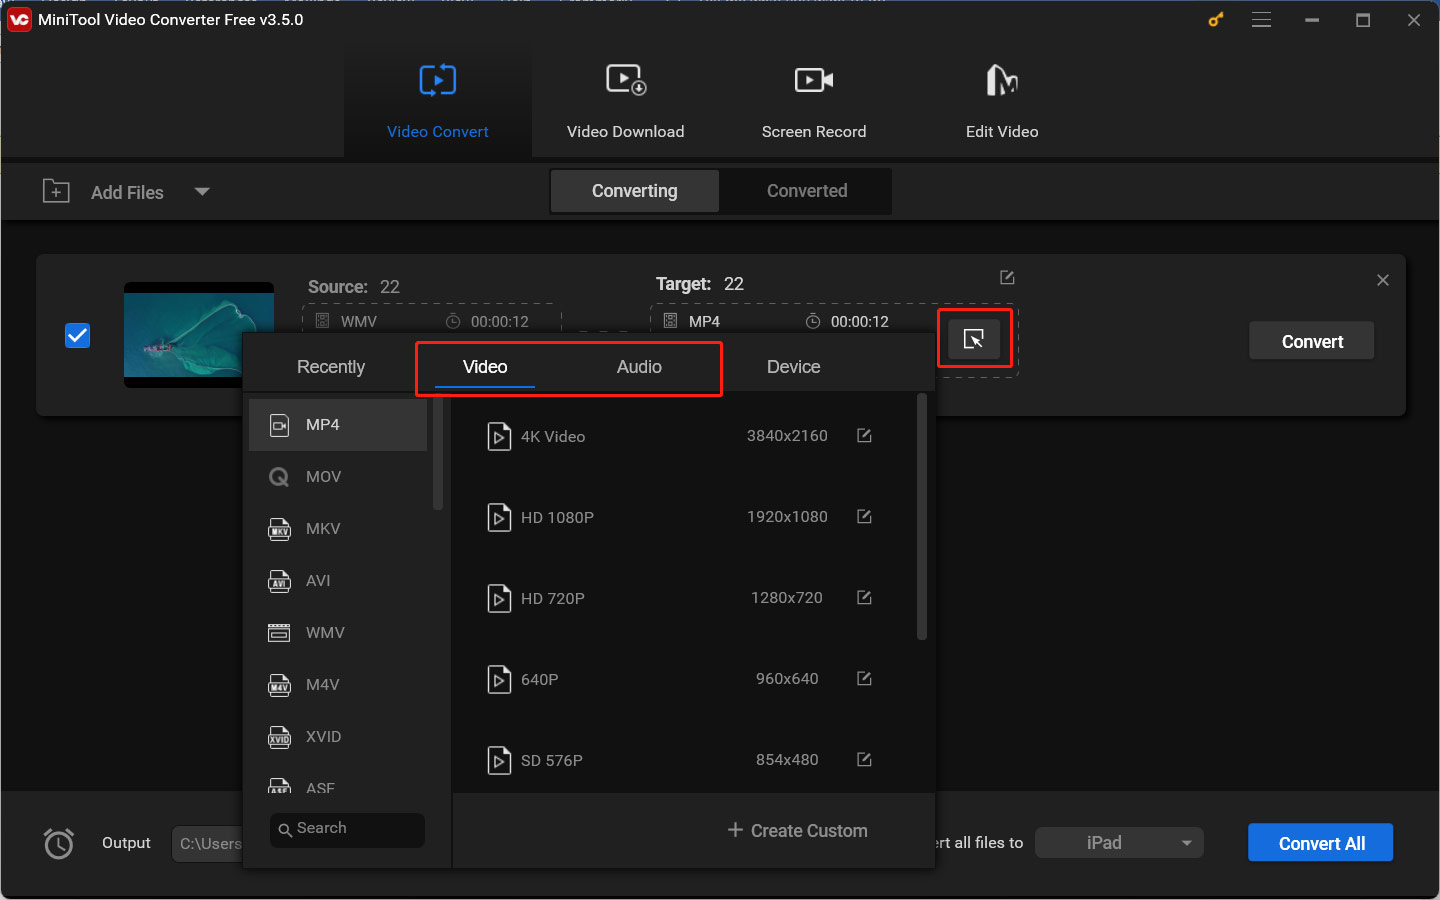Select the Audio format tab

pos(639,367)
